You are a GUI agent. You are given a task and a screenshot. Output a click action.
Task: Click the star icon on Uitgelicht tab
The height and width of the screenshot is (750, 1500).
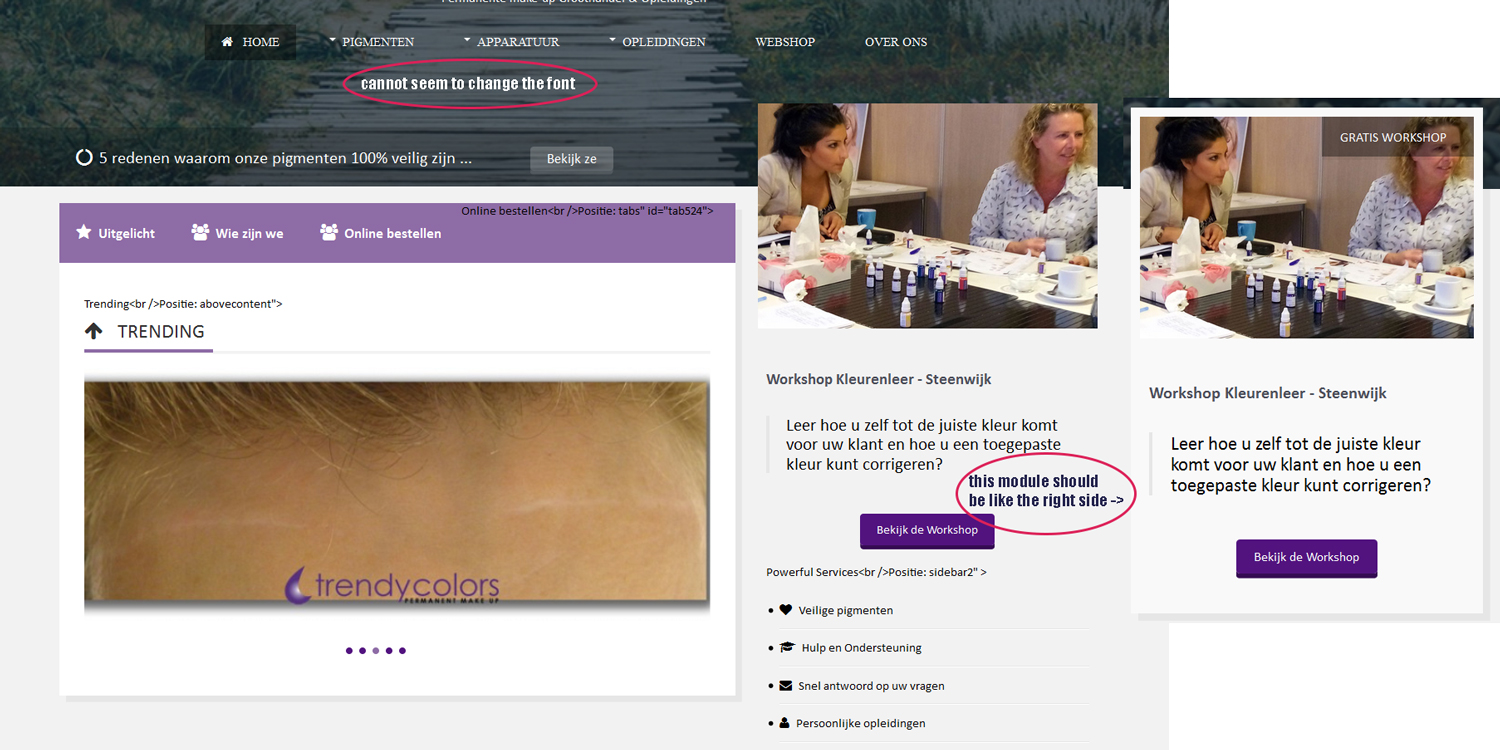[84, 232]
